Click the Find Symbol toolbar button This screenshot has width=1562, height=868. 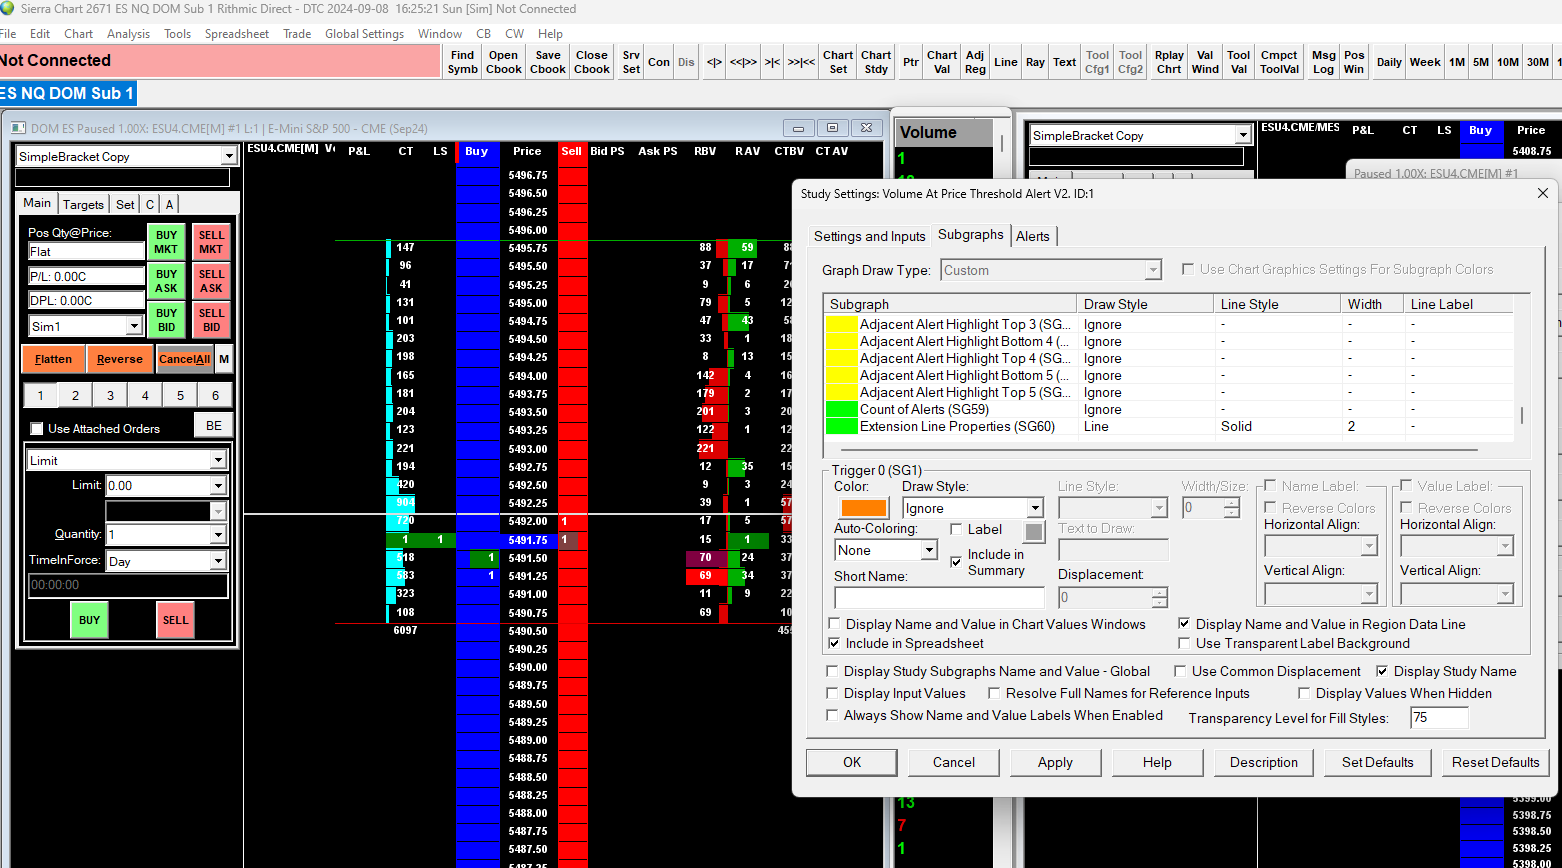point(462,62)
